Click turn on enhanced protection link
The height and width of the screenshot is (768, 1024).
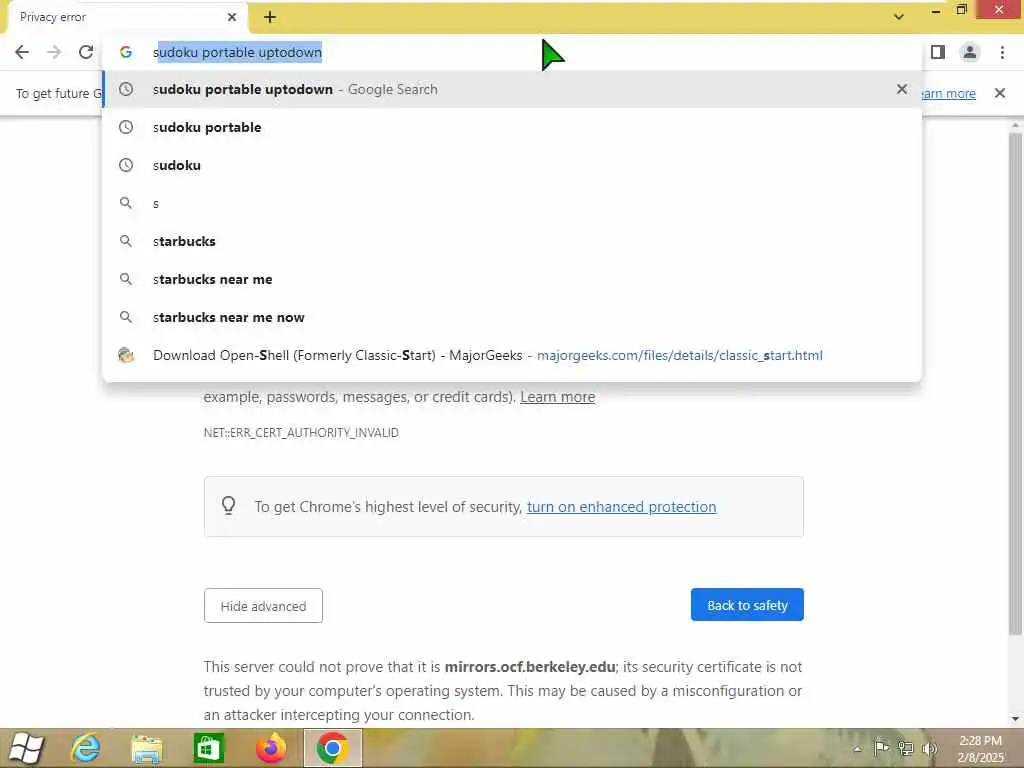621,507
